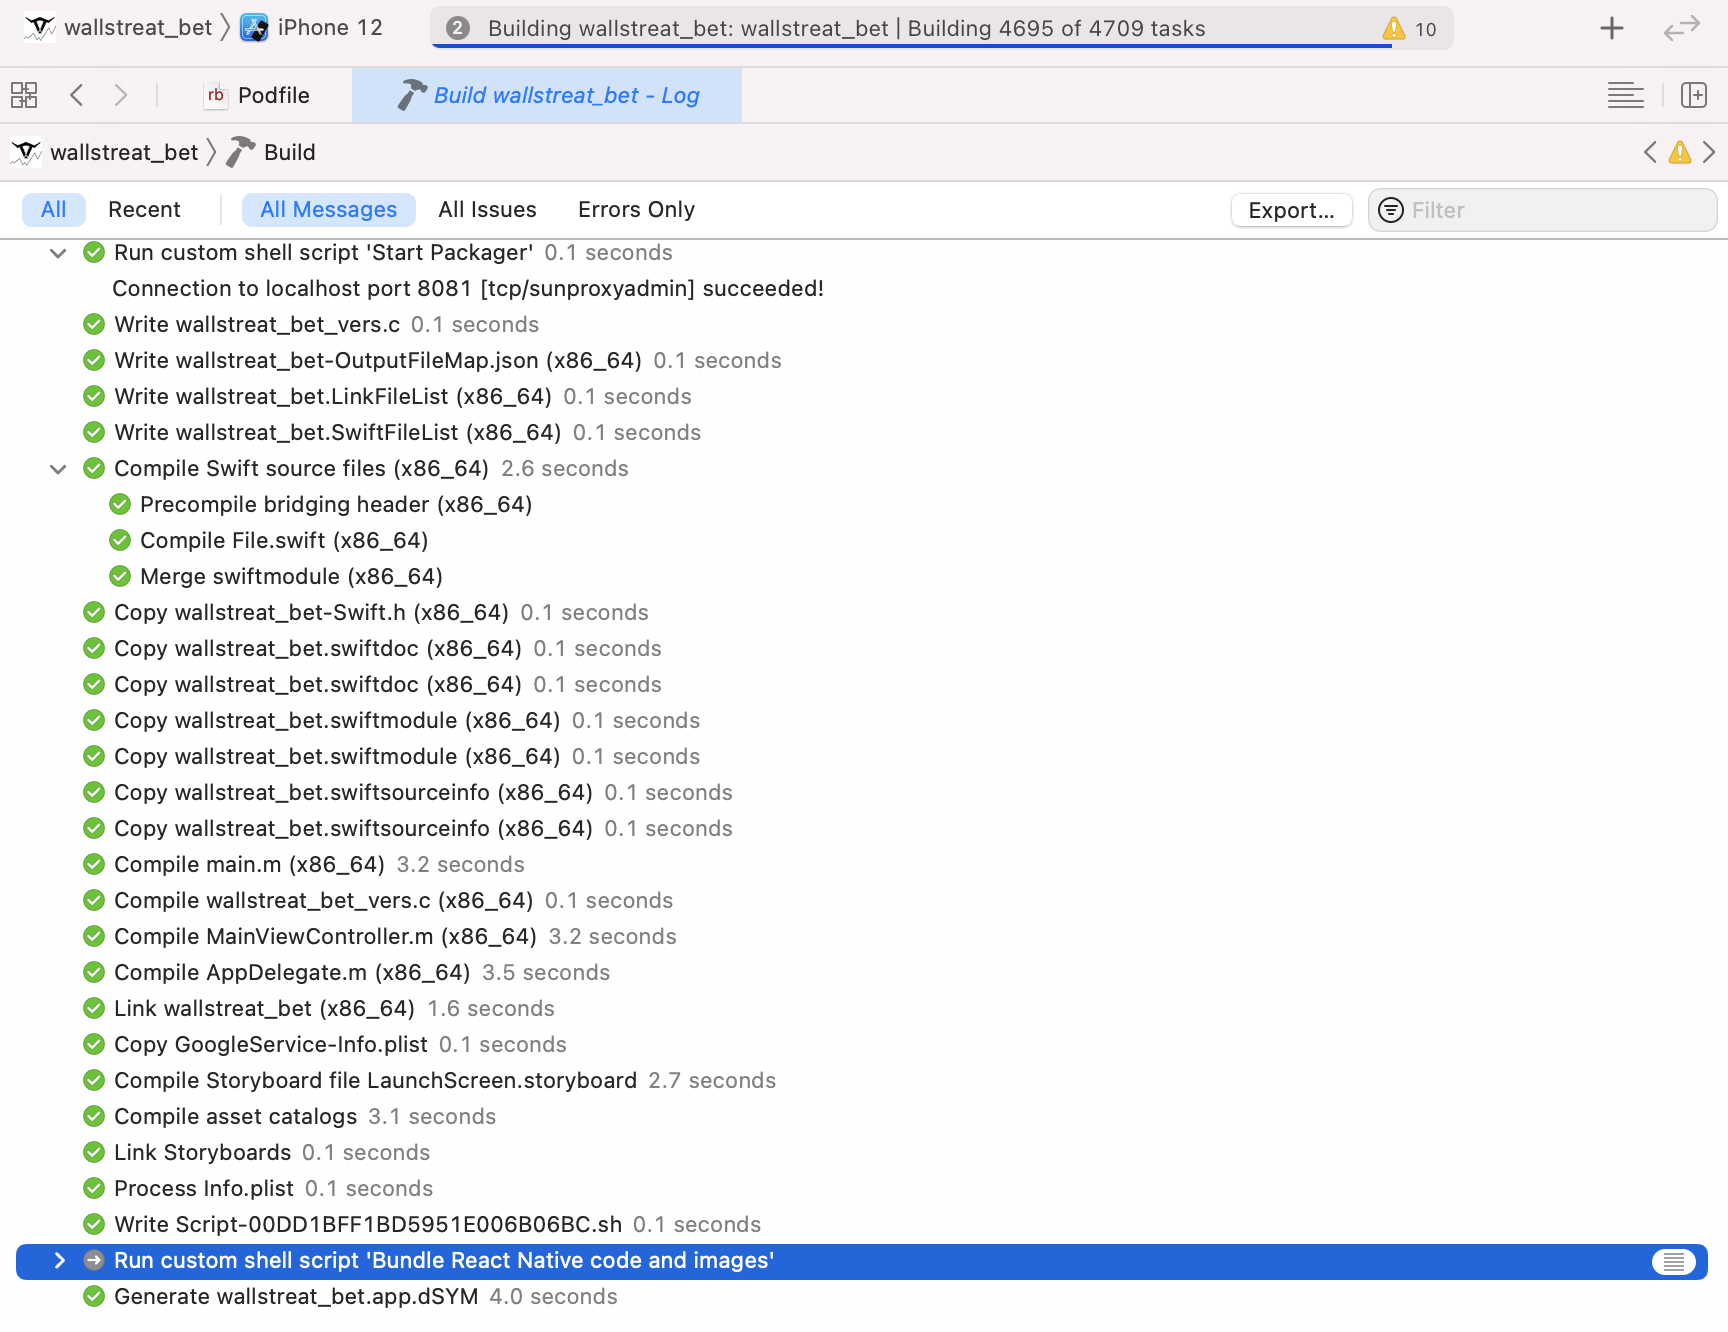Click the Export button
Screen dimensions: 1728x1332
(x=1291, y=210)
